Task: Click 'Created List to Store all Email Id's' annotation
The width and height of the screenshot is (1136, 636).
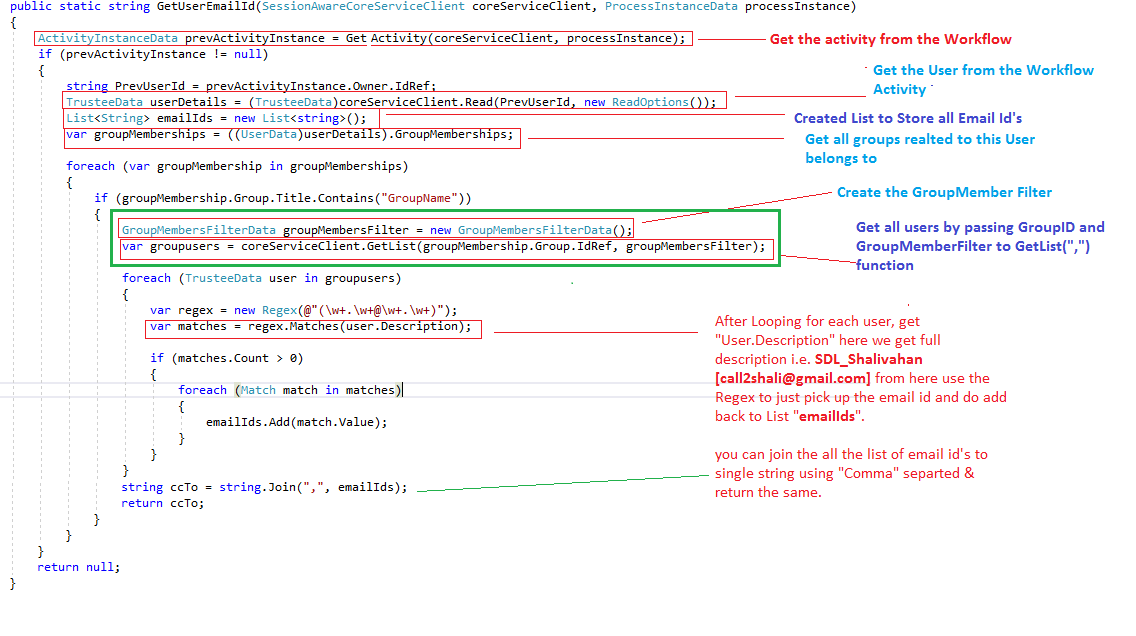Action: point(908,118)
